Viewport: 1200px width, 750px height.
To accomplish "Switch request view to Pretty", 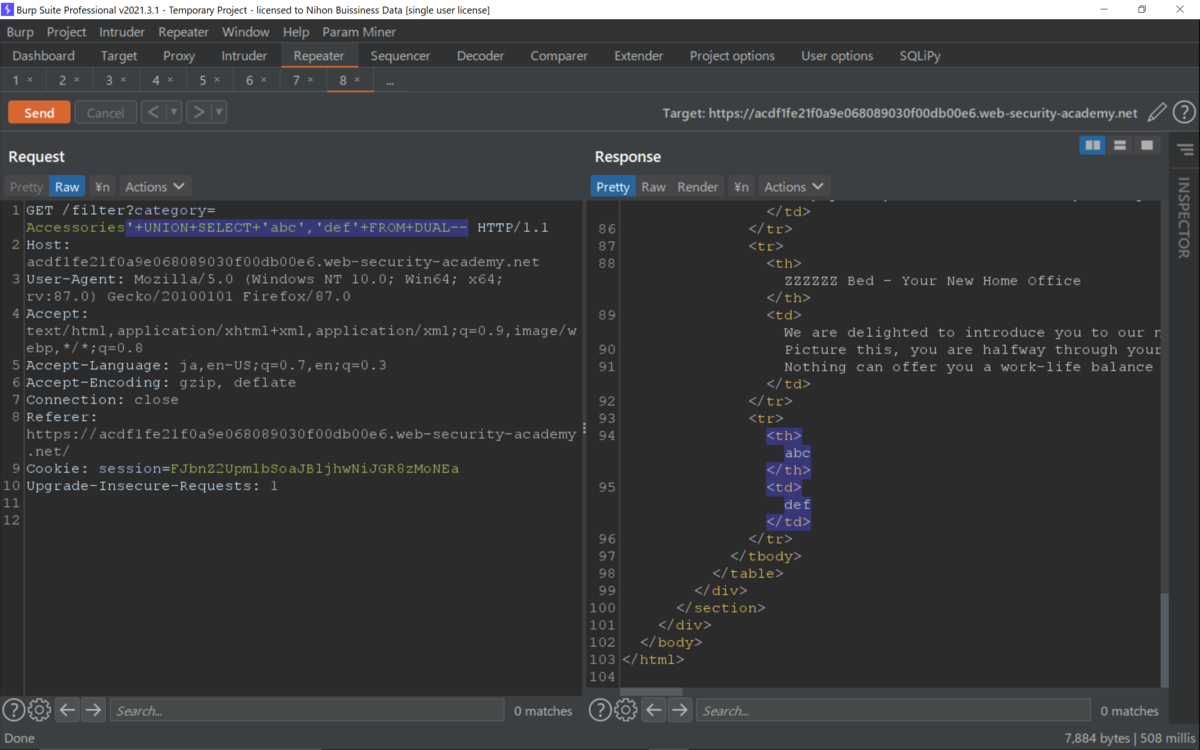I will [27, 187].
